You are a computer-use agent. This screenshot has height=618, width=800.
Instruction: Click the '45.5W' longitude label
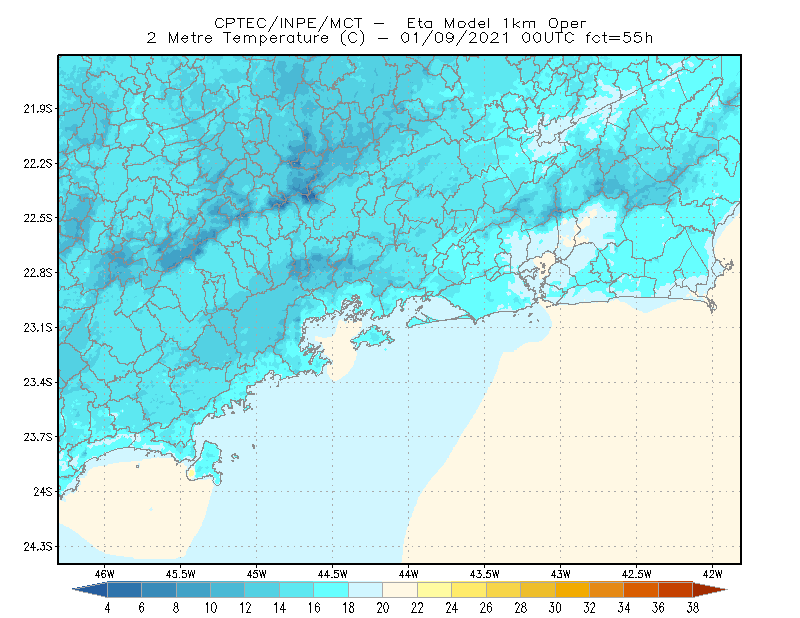coord(181,574)
